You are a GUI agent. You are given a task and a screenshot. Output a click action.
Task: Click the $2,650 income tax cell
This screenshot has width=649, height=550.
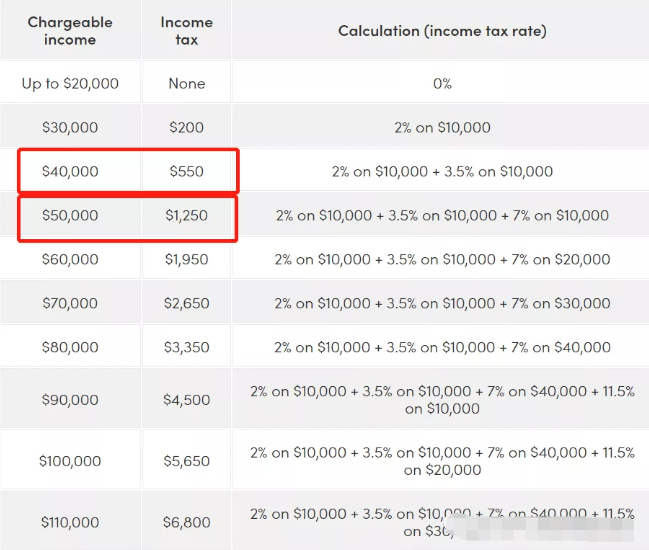[x=186, y=303]
